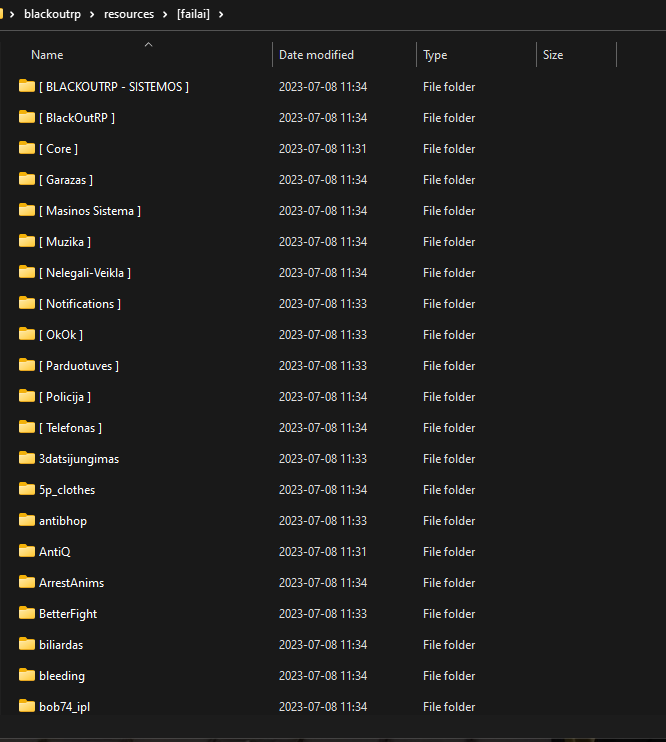This screenshot has width=666, height=742.
Task: Select 'ArrestAnims' folder name
Action: tap(71, 583)
